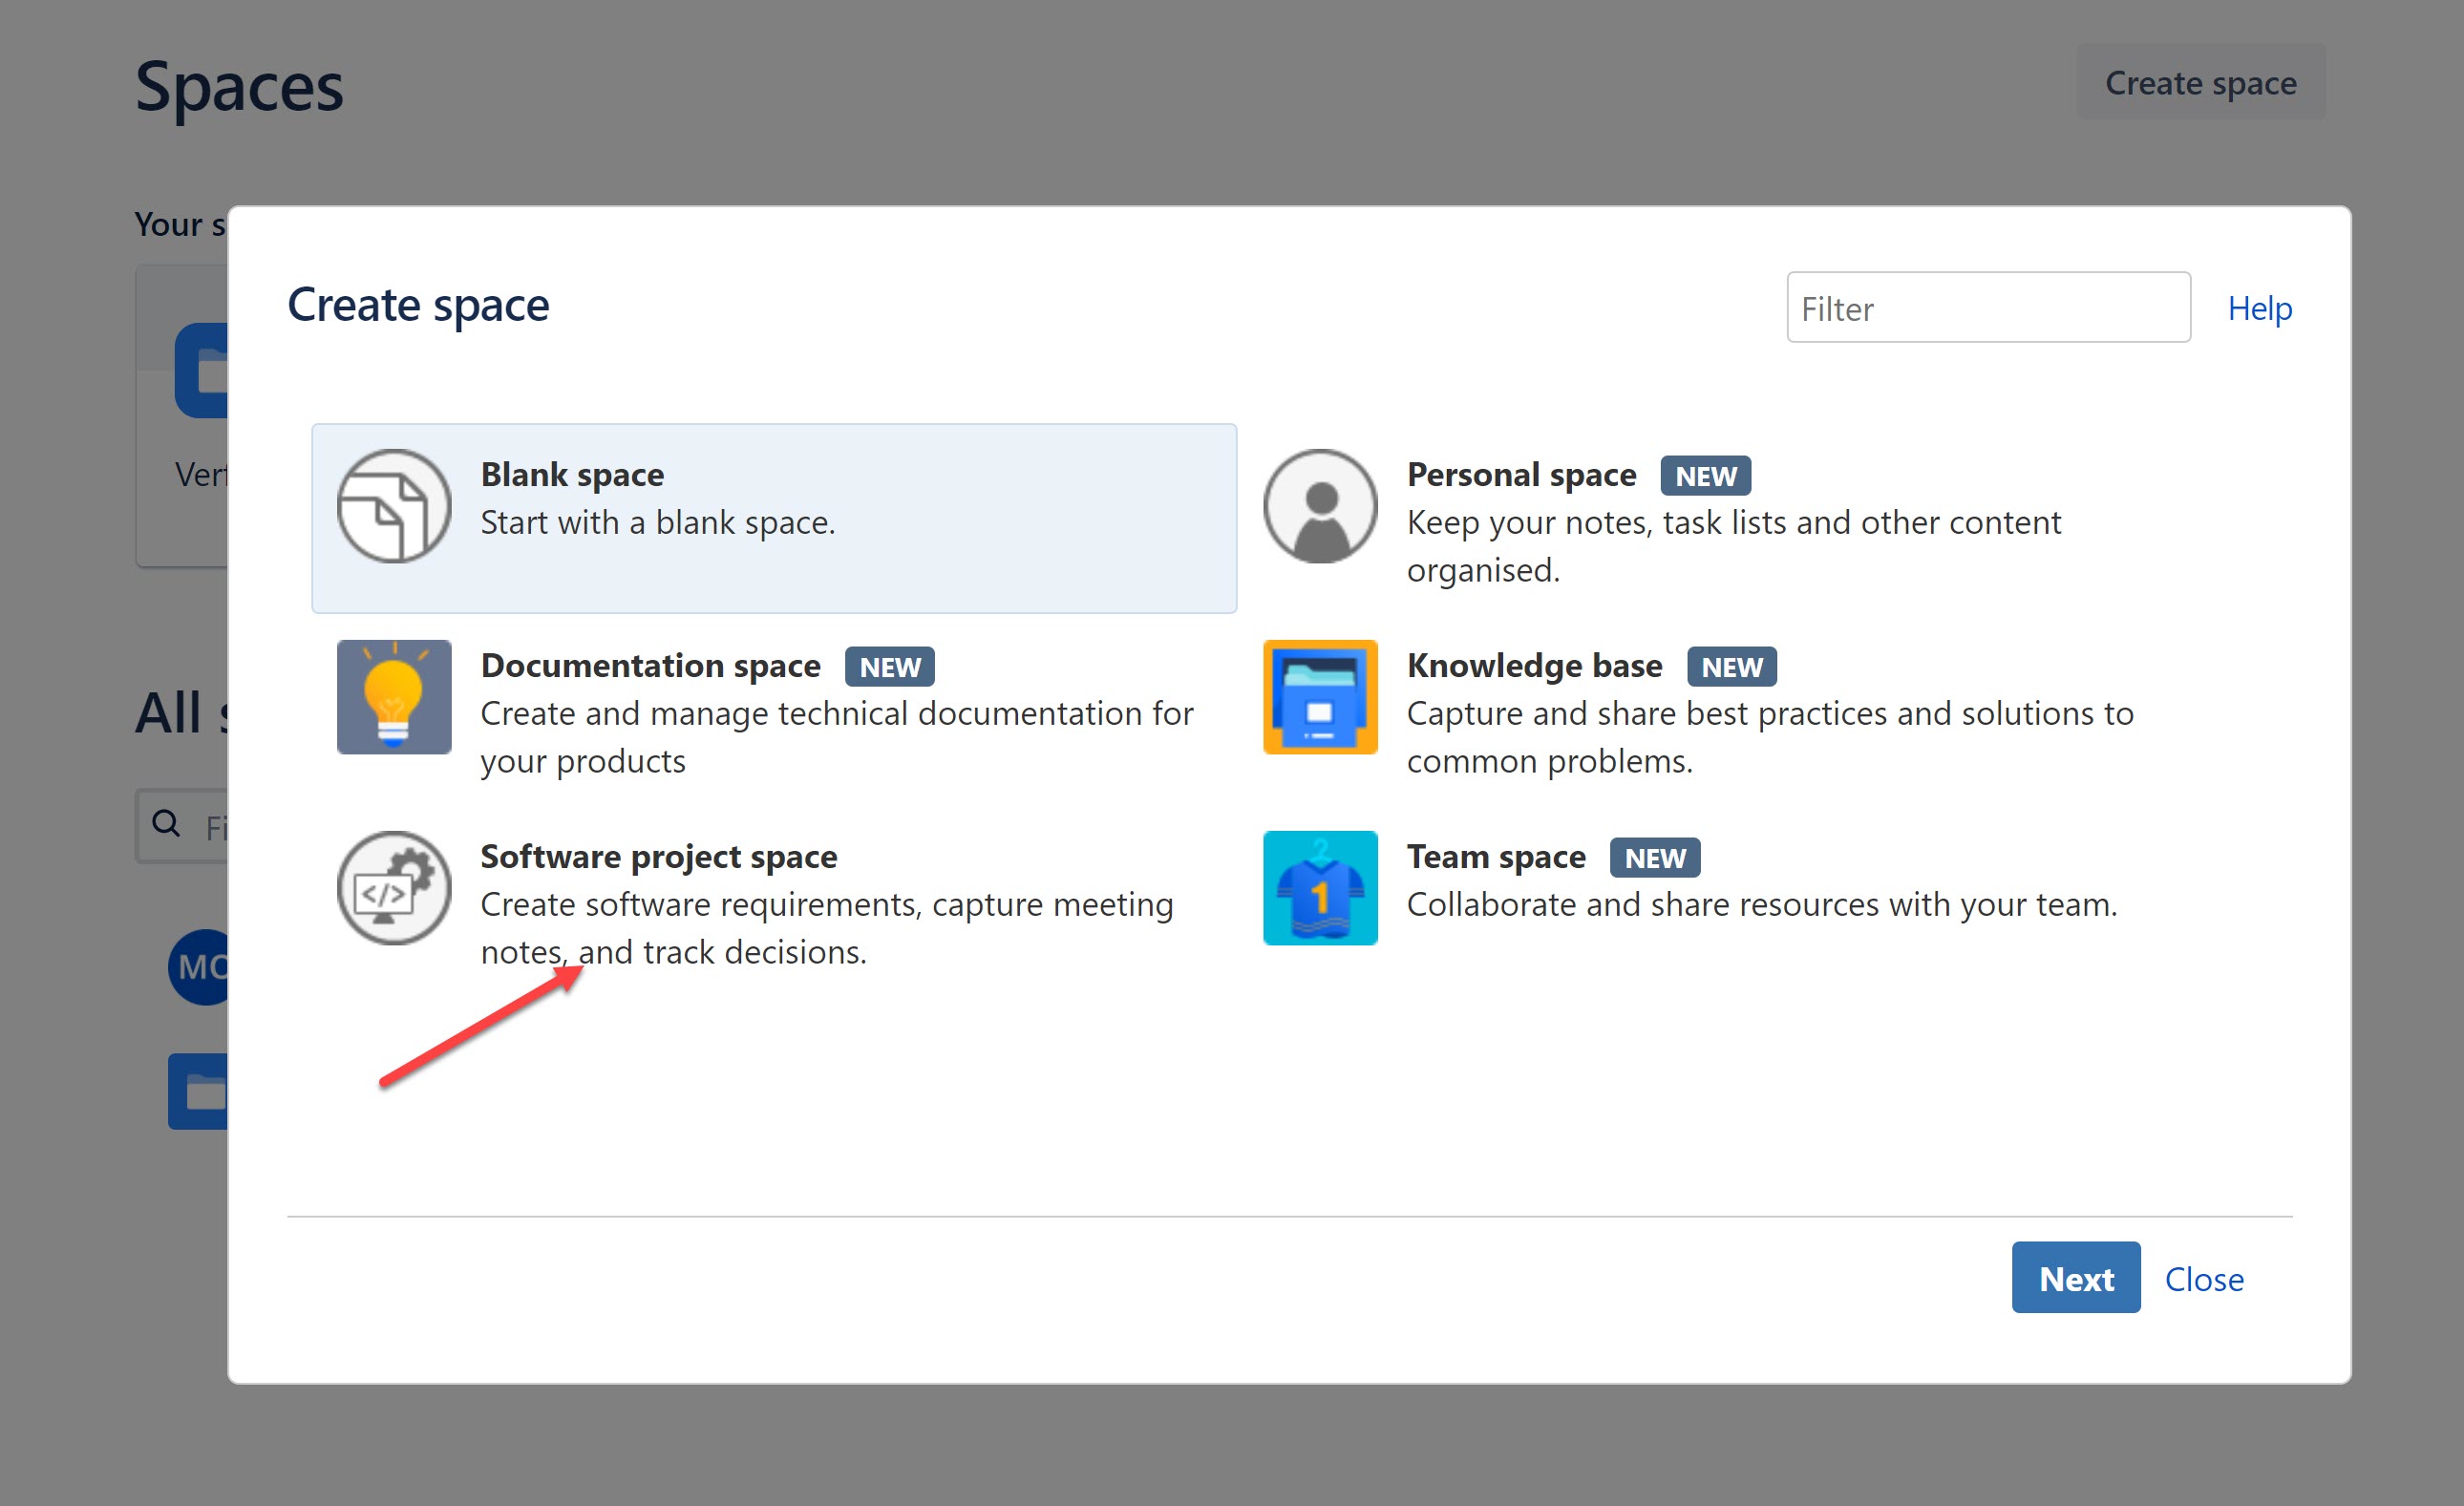Pick the Team space jersey icon
2464x1506 pixels.
click(x=1320, y=888)
